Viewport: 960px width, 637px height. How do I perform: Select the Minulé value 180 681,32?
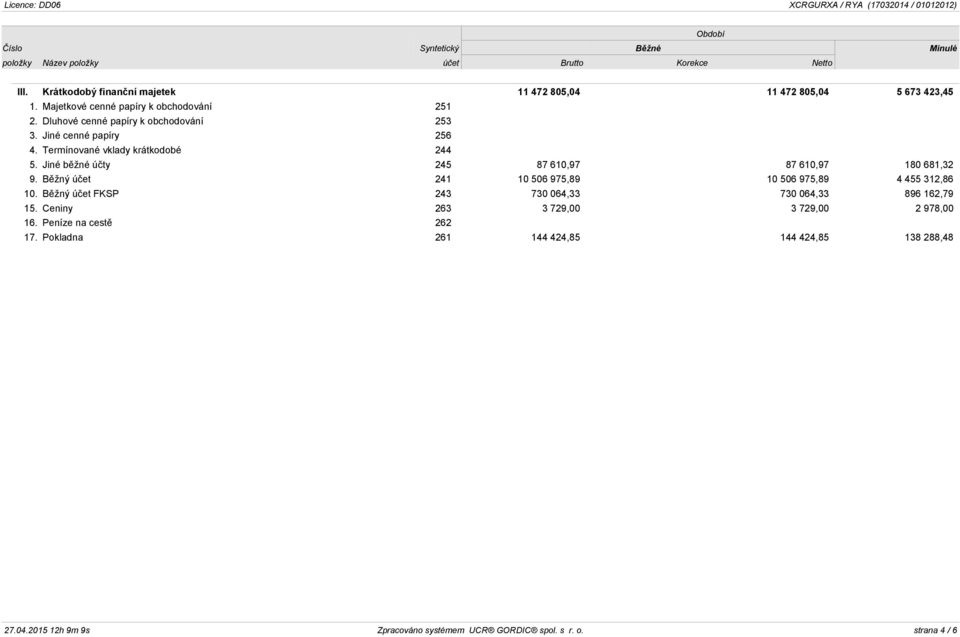coord(929,165)
